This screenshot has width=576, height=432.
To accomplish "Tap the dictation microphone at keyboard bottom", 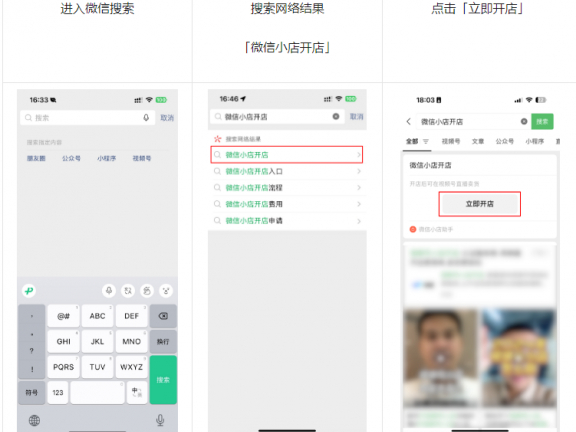I will (x=160, y=420).
